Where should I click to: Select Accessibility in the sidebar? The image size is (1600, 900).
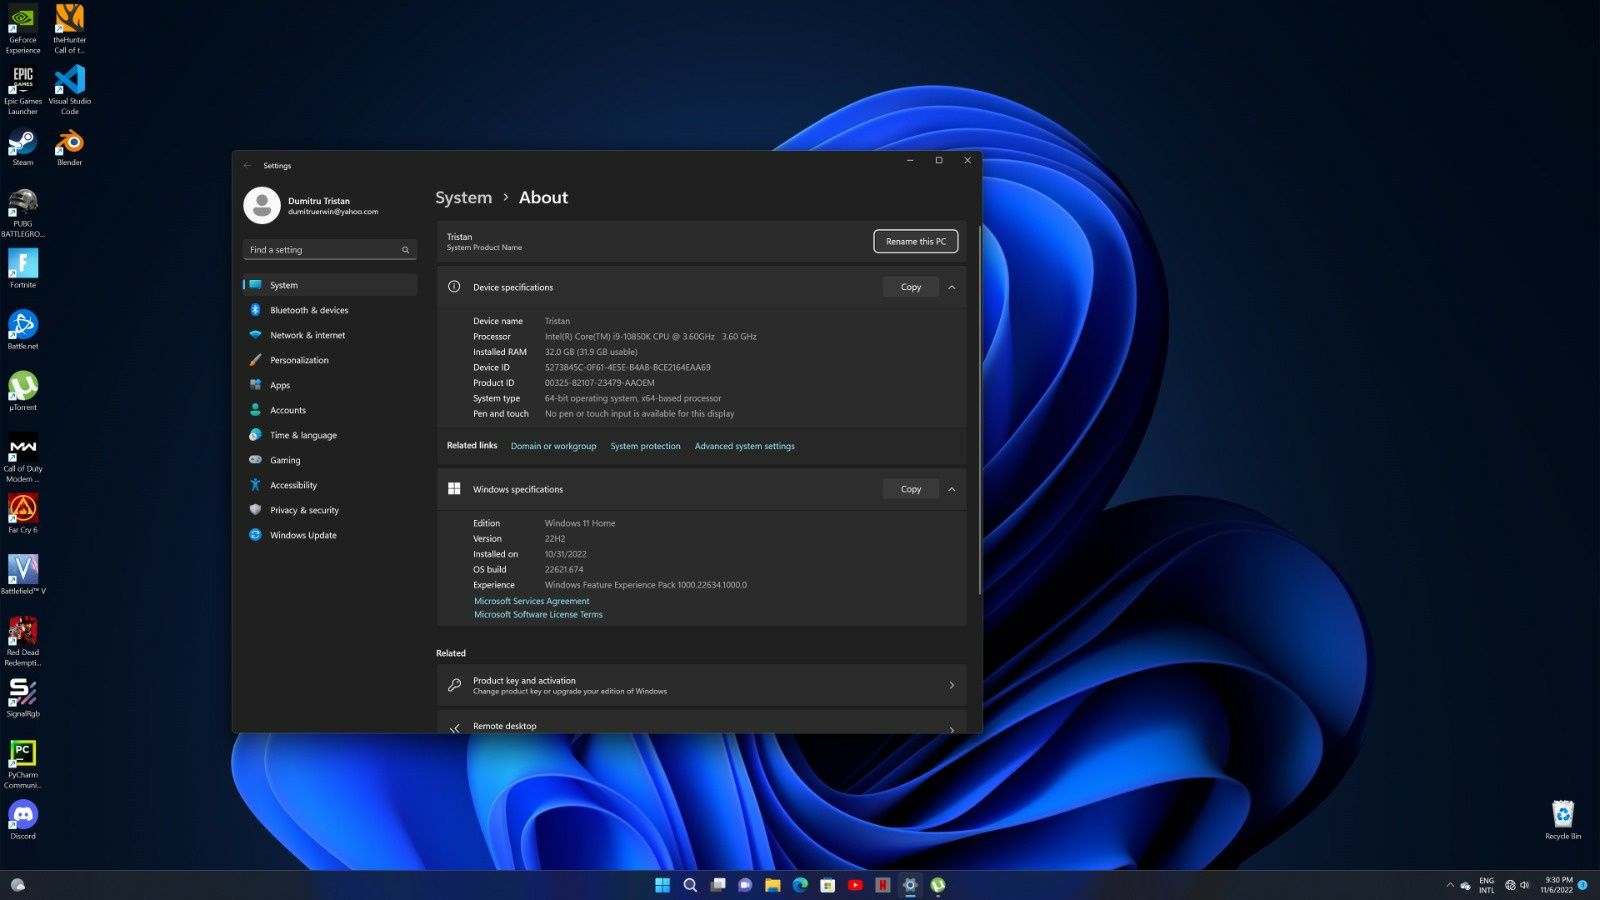329,485
